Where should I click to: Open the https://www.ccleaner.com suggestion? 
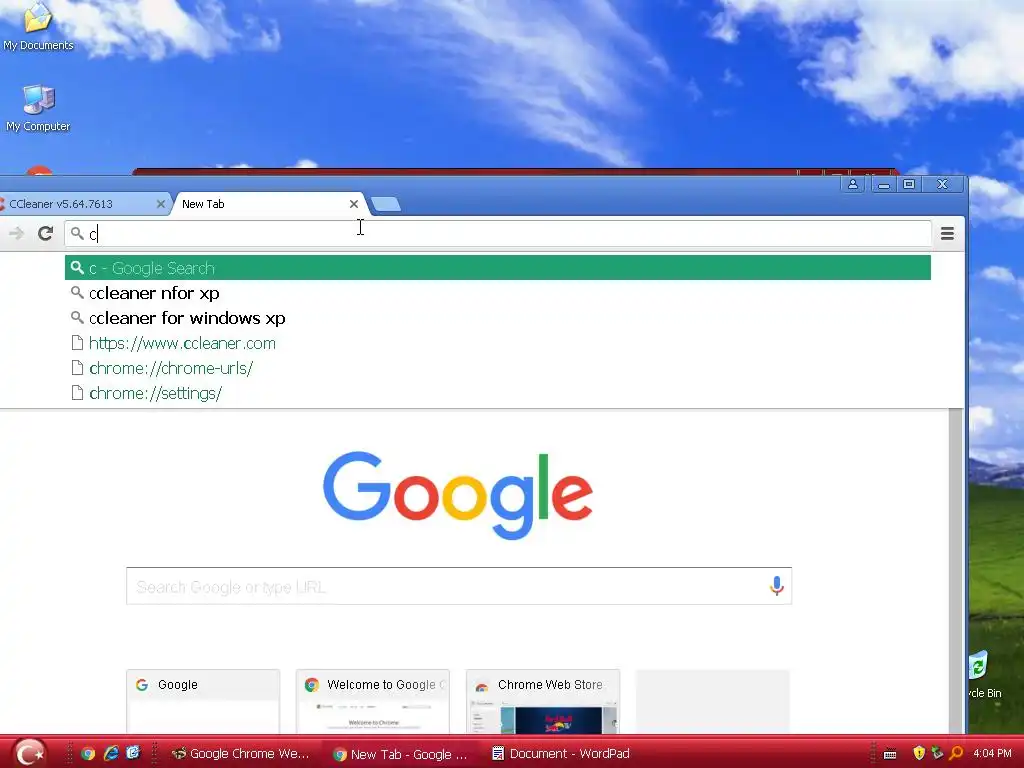click(498, 343)
